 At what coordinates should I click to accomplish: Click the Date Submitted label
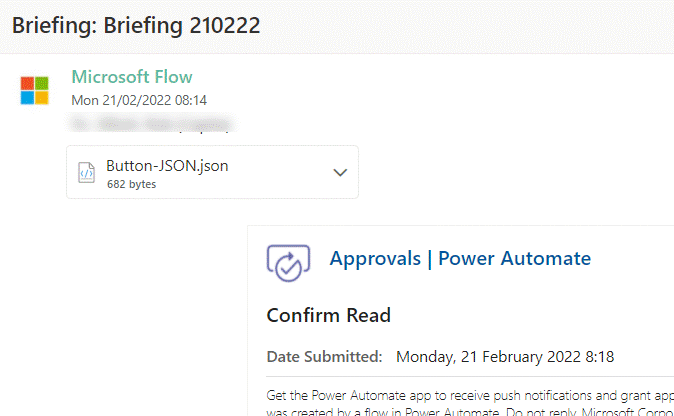pyautogui.click(x=324, y=356)
